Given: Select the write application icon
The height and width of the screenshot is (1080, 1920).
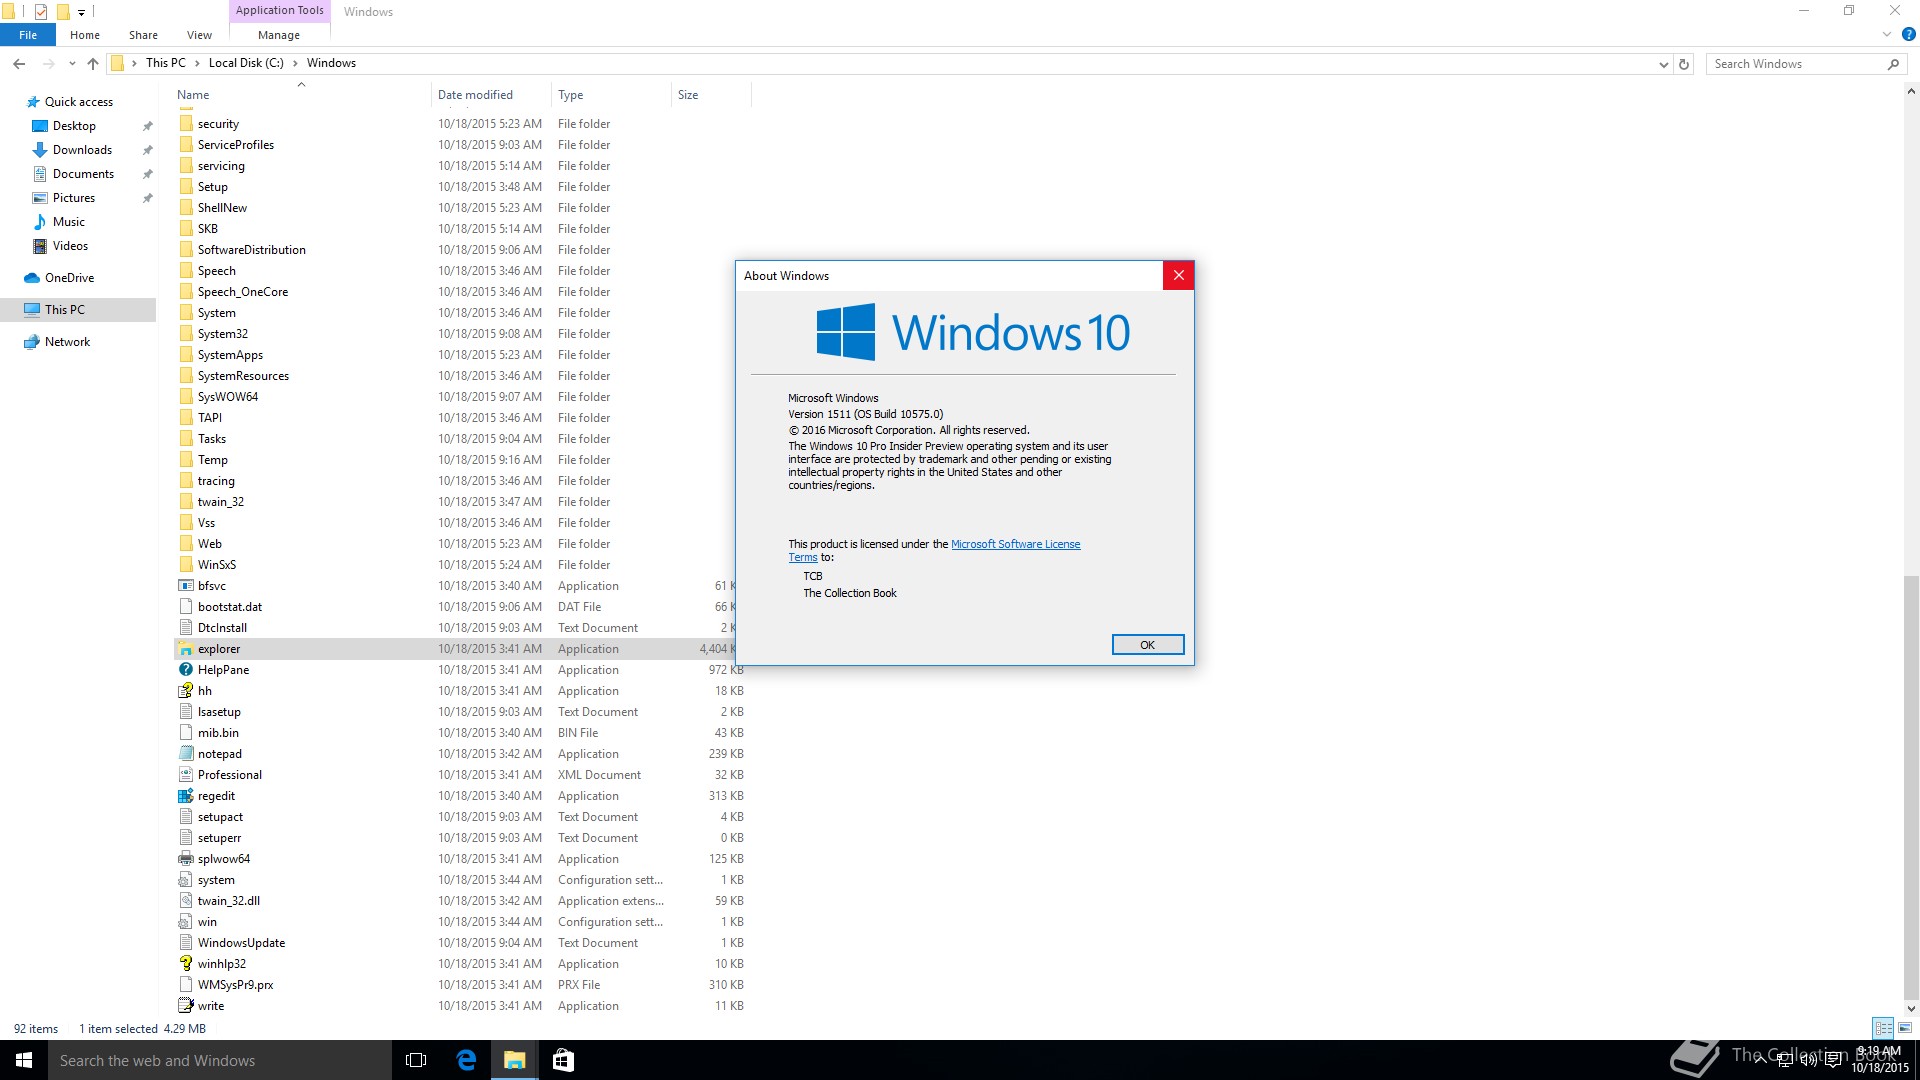Looking at the screenshot, I should pyautogui.click(x=185, y=1006).
